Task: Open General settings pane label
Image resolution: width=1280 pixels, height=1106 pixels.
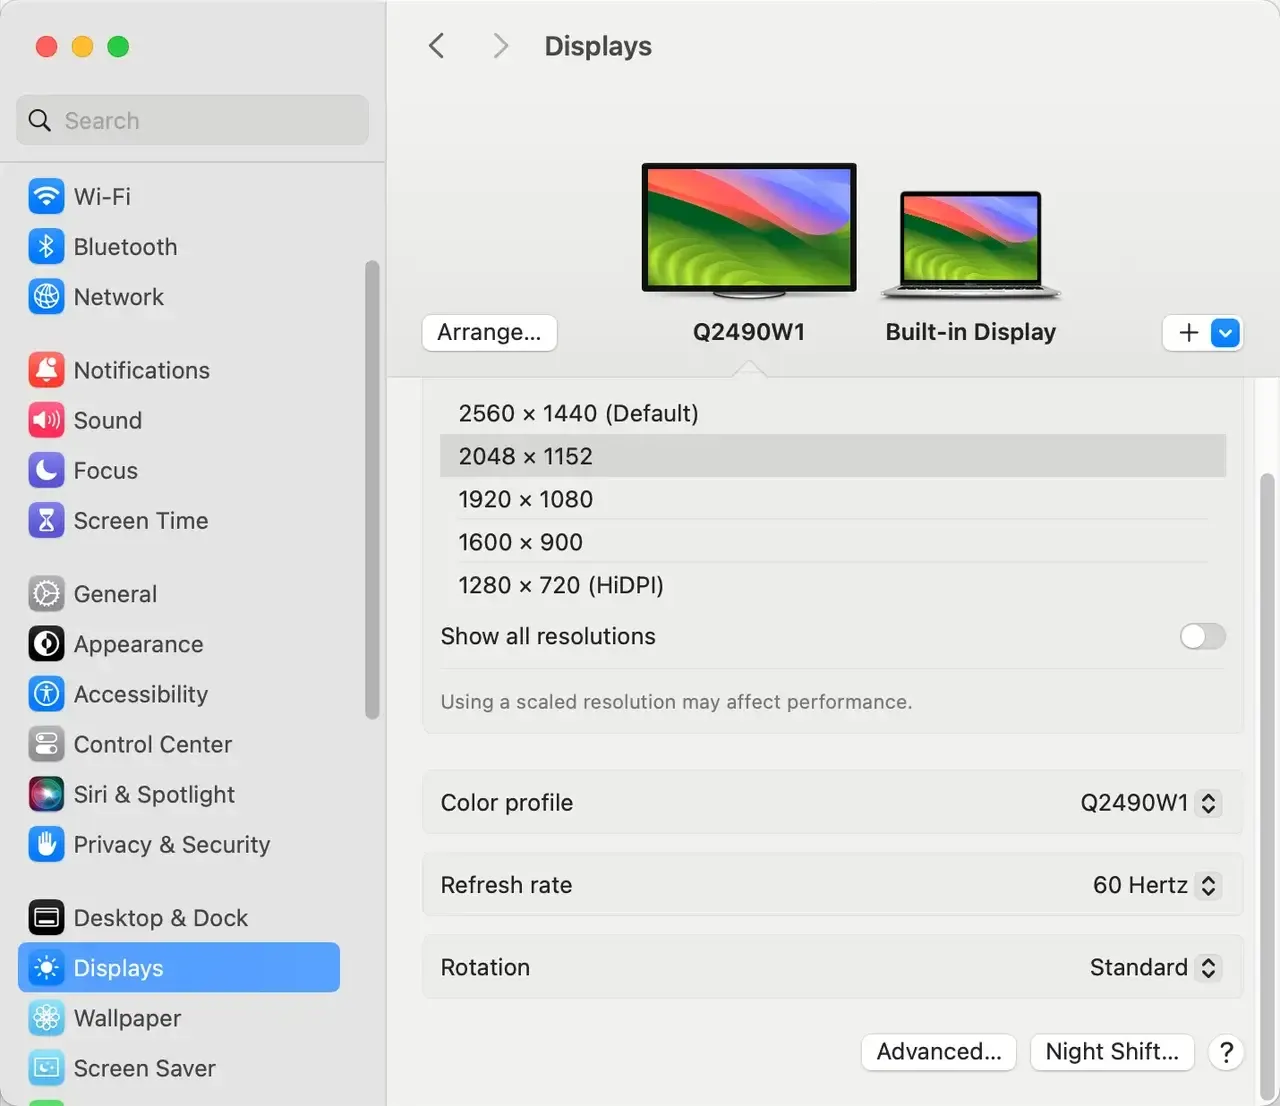Action: click(x=115, y=594)
